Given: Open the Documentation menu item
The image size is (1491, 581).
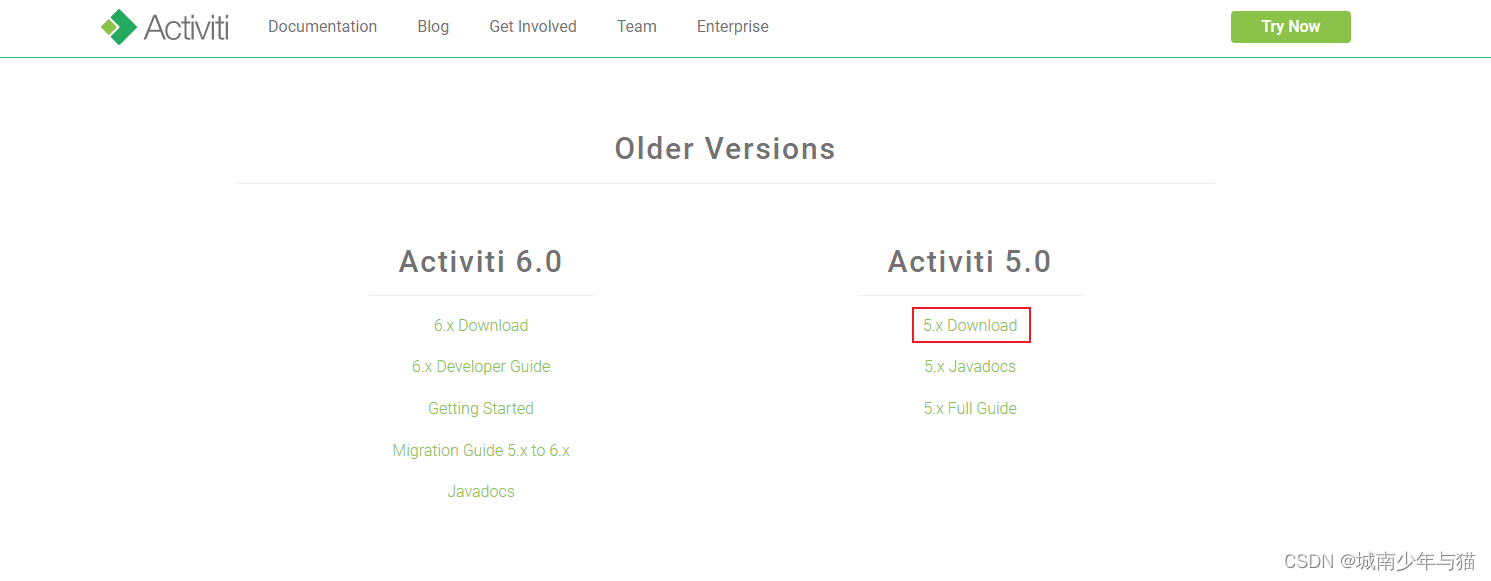Looking at the screenshot, I should point(322,27).
